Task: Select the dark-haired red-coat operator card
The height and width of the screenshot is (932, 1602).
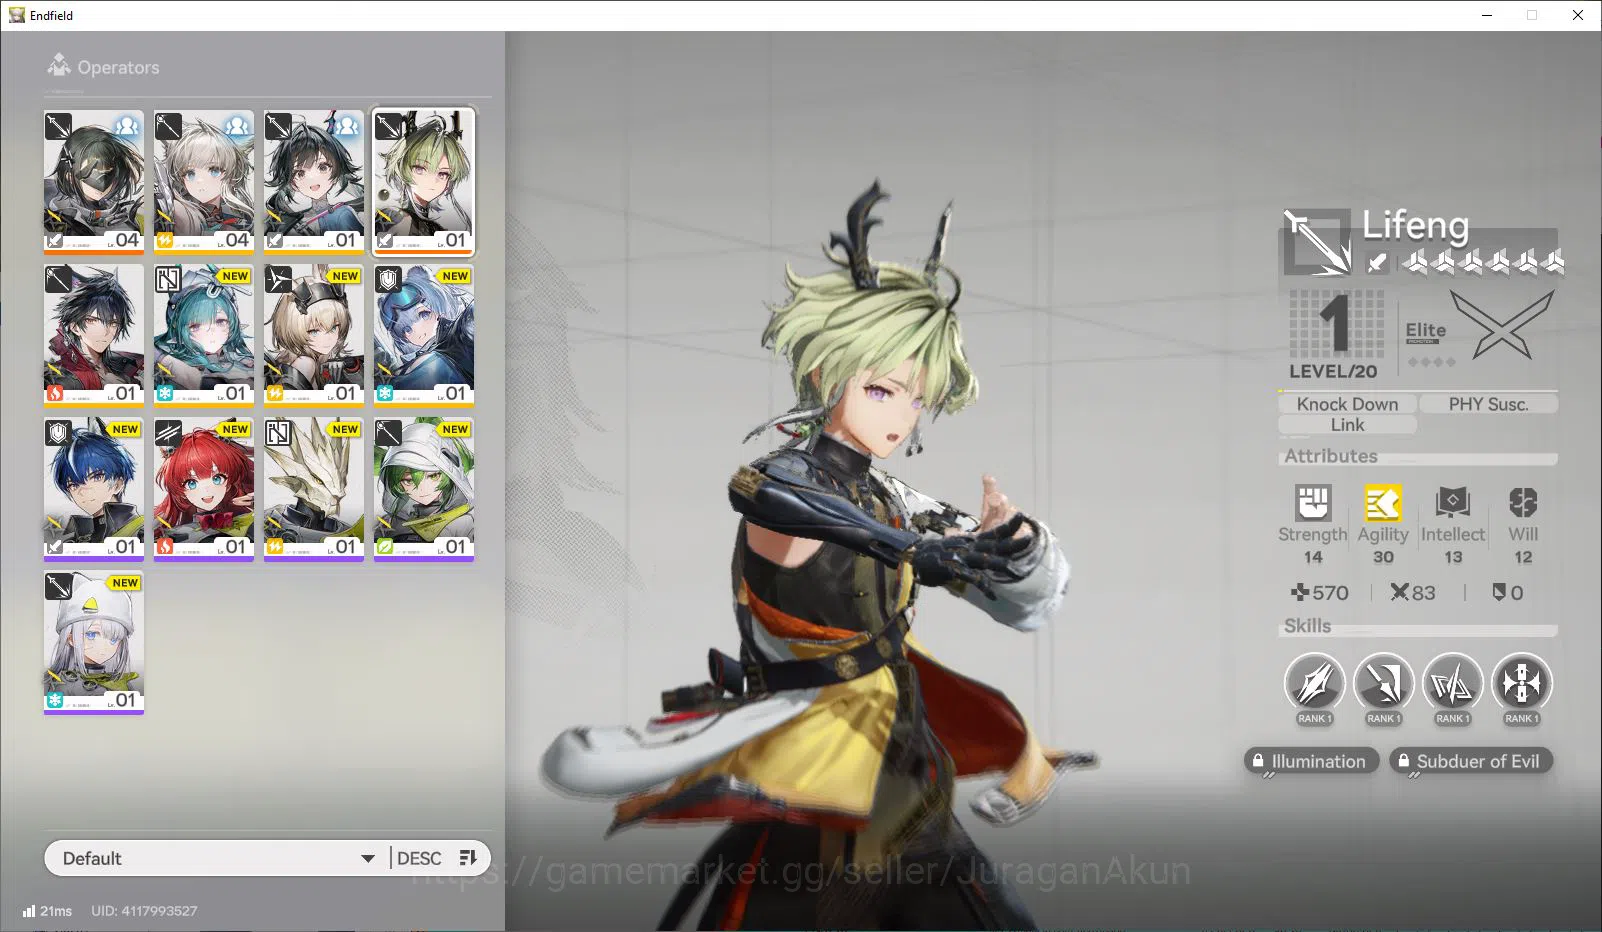Action: pos(94,335)
